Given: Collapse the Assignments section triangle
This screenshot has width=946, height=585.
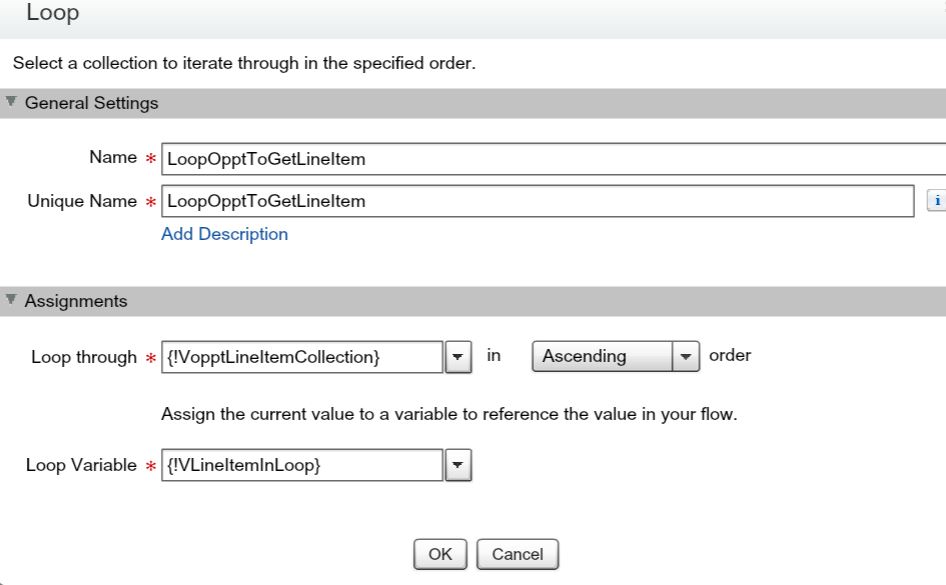Looking at the screenshot, I should pyautogui.click(x=11, y=300).
